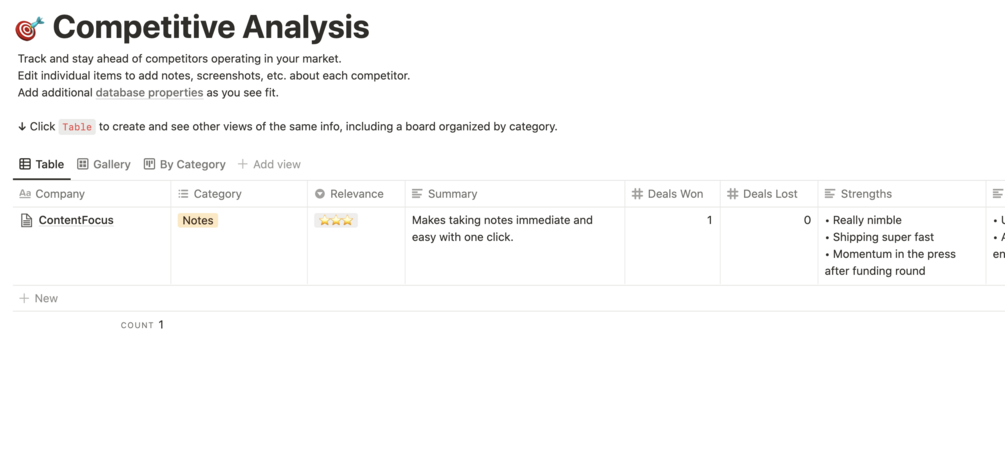Switch to the Table view tab
The height and width of the screenshot is (452, 1005).
(x=42, y=164)
